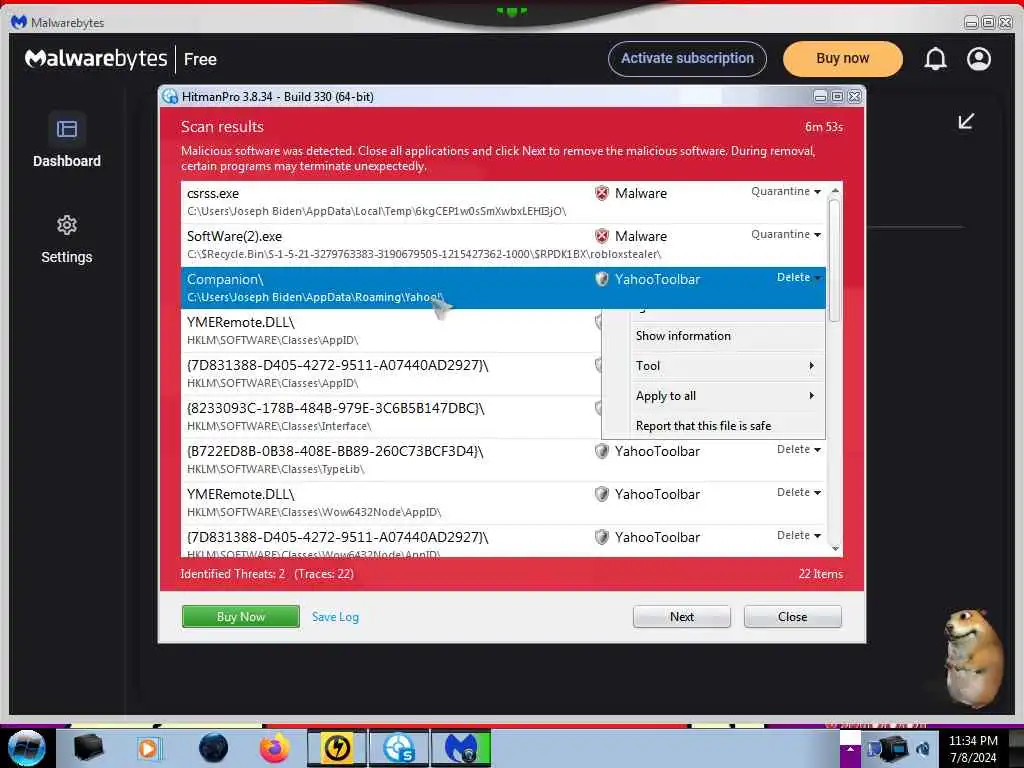
Task: Click shield icon for YMERemote.DLL Wow6432Node row
Action: pyautogui.click(x=601, y=494)
